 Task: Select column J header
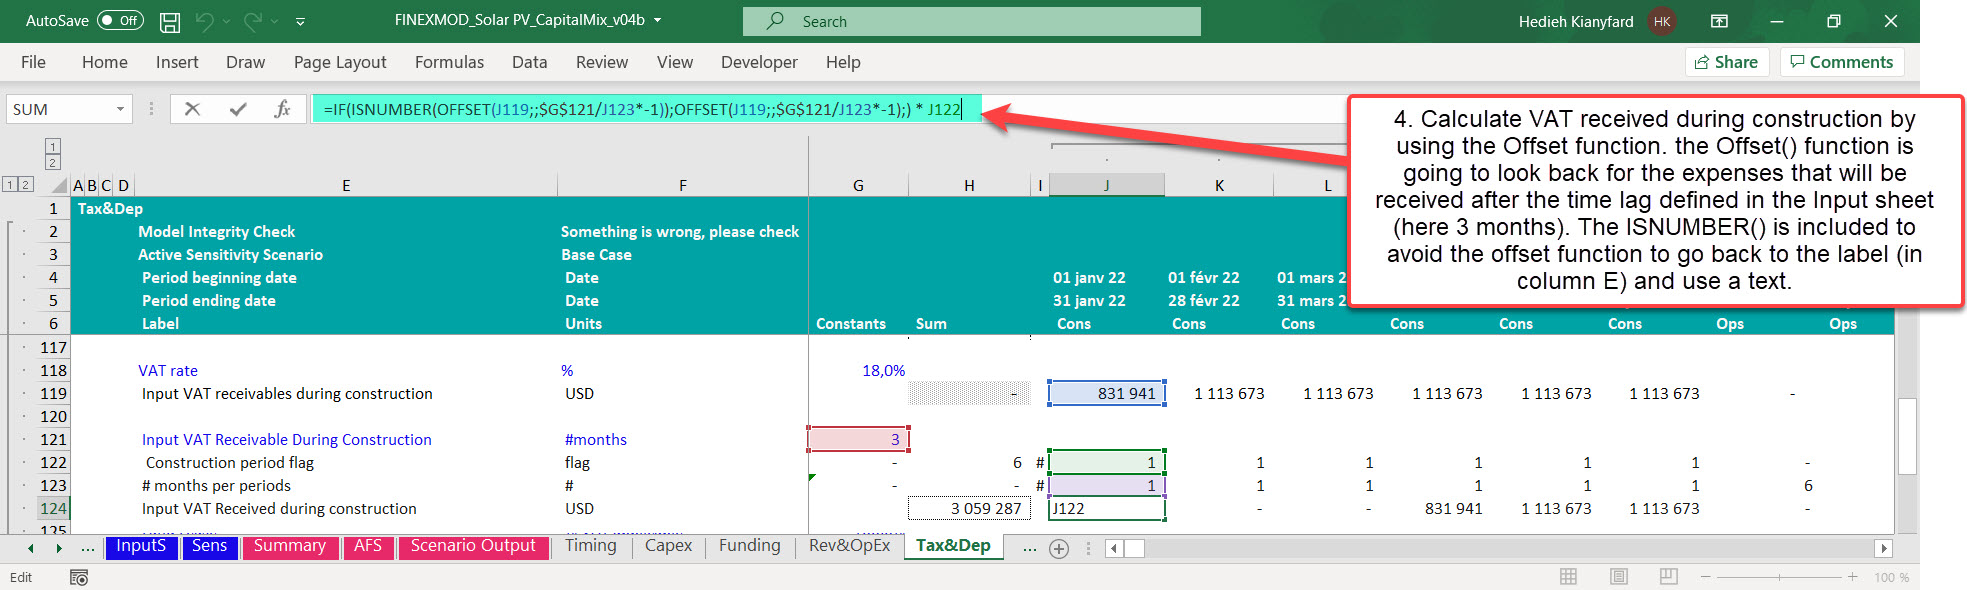(x=1106, y=185)
